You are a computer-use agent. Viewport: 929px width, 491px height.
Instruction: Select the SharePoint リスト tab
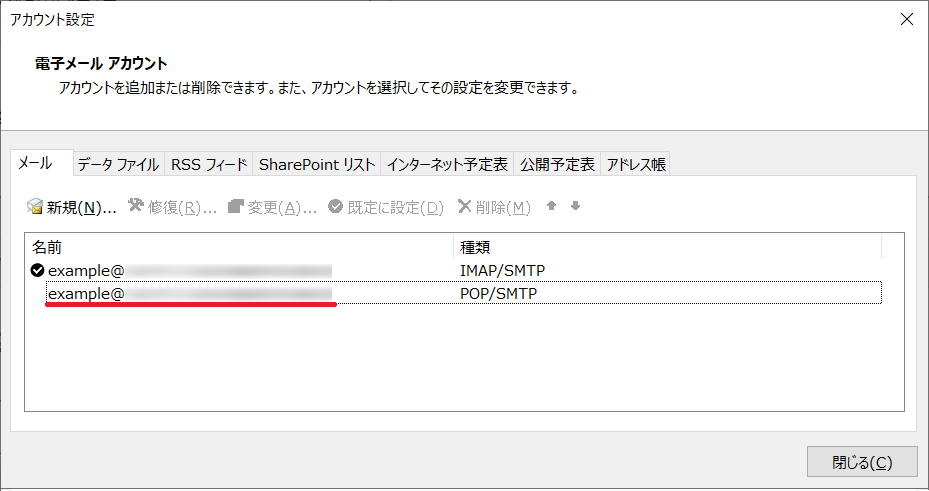(317, 165)
